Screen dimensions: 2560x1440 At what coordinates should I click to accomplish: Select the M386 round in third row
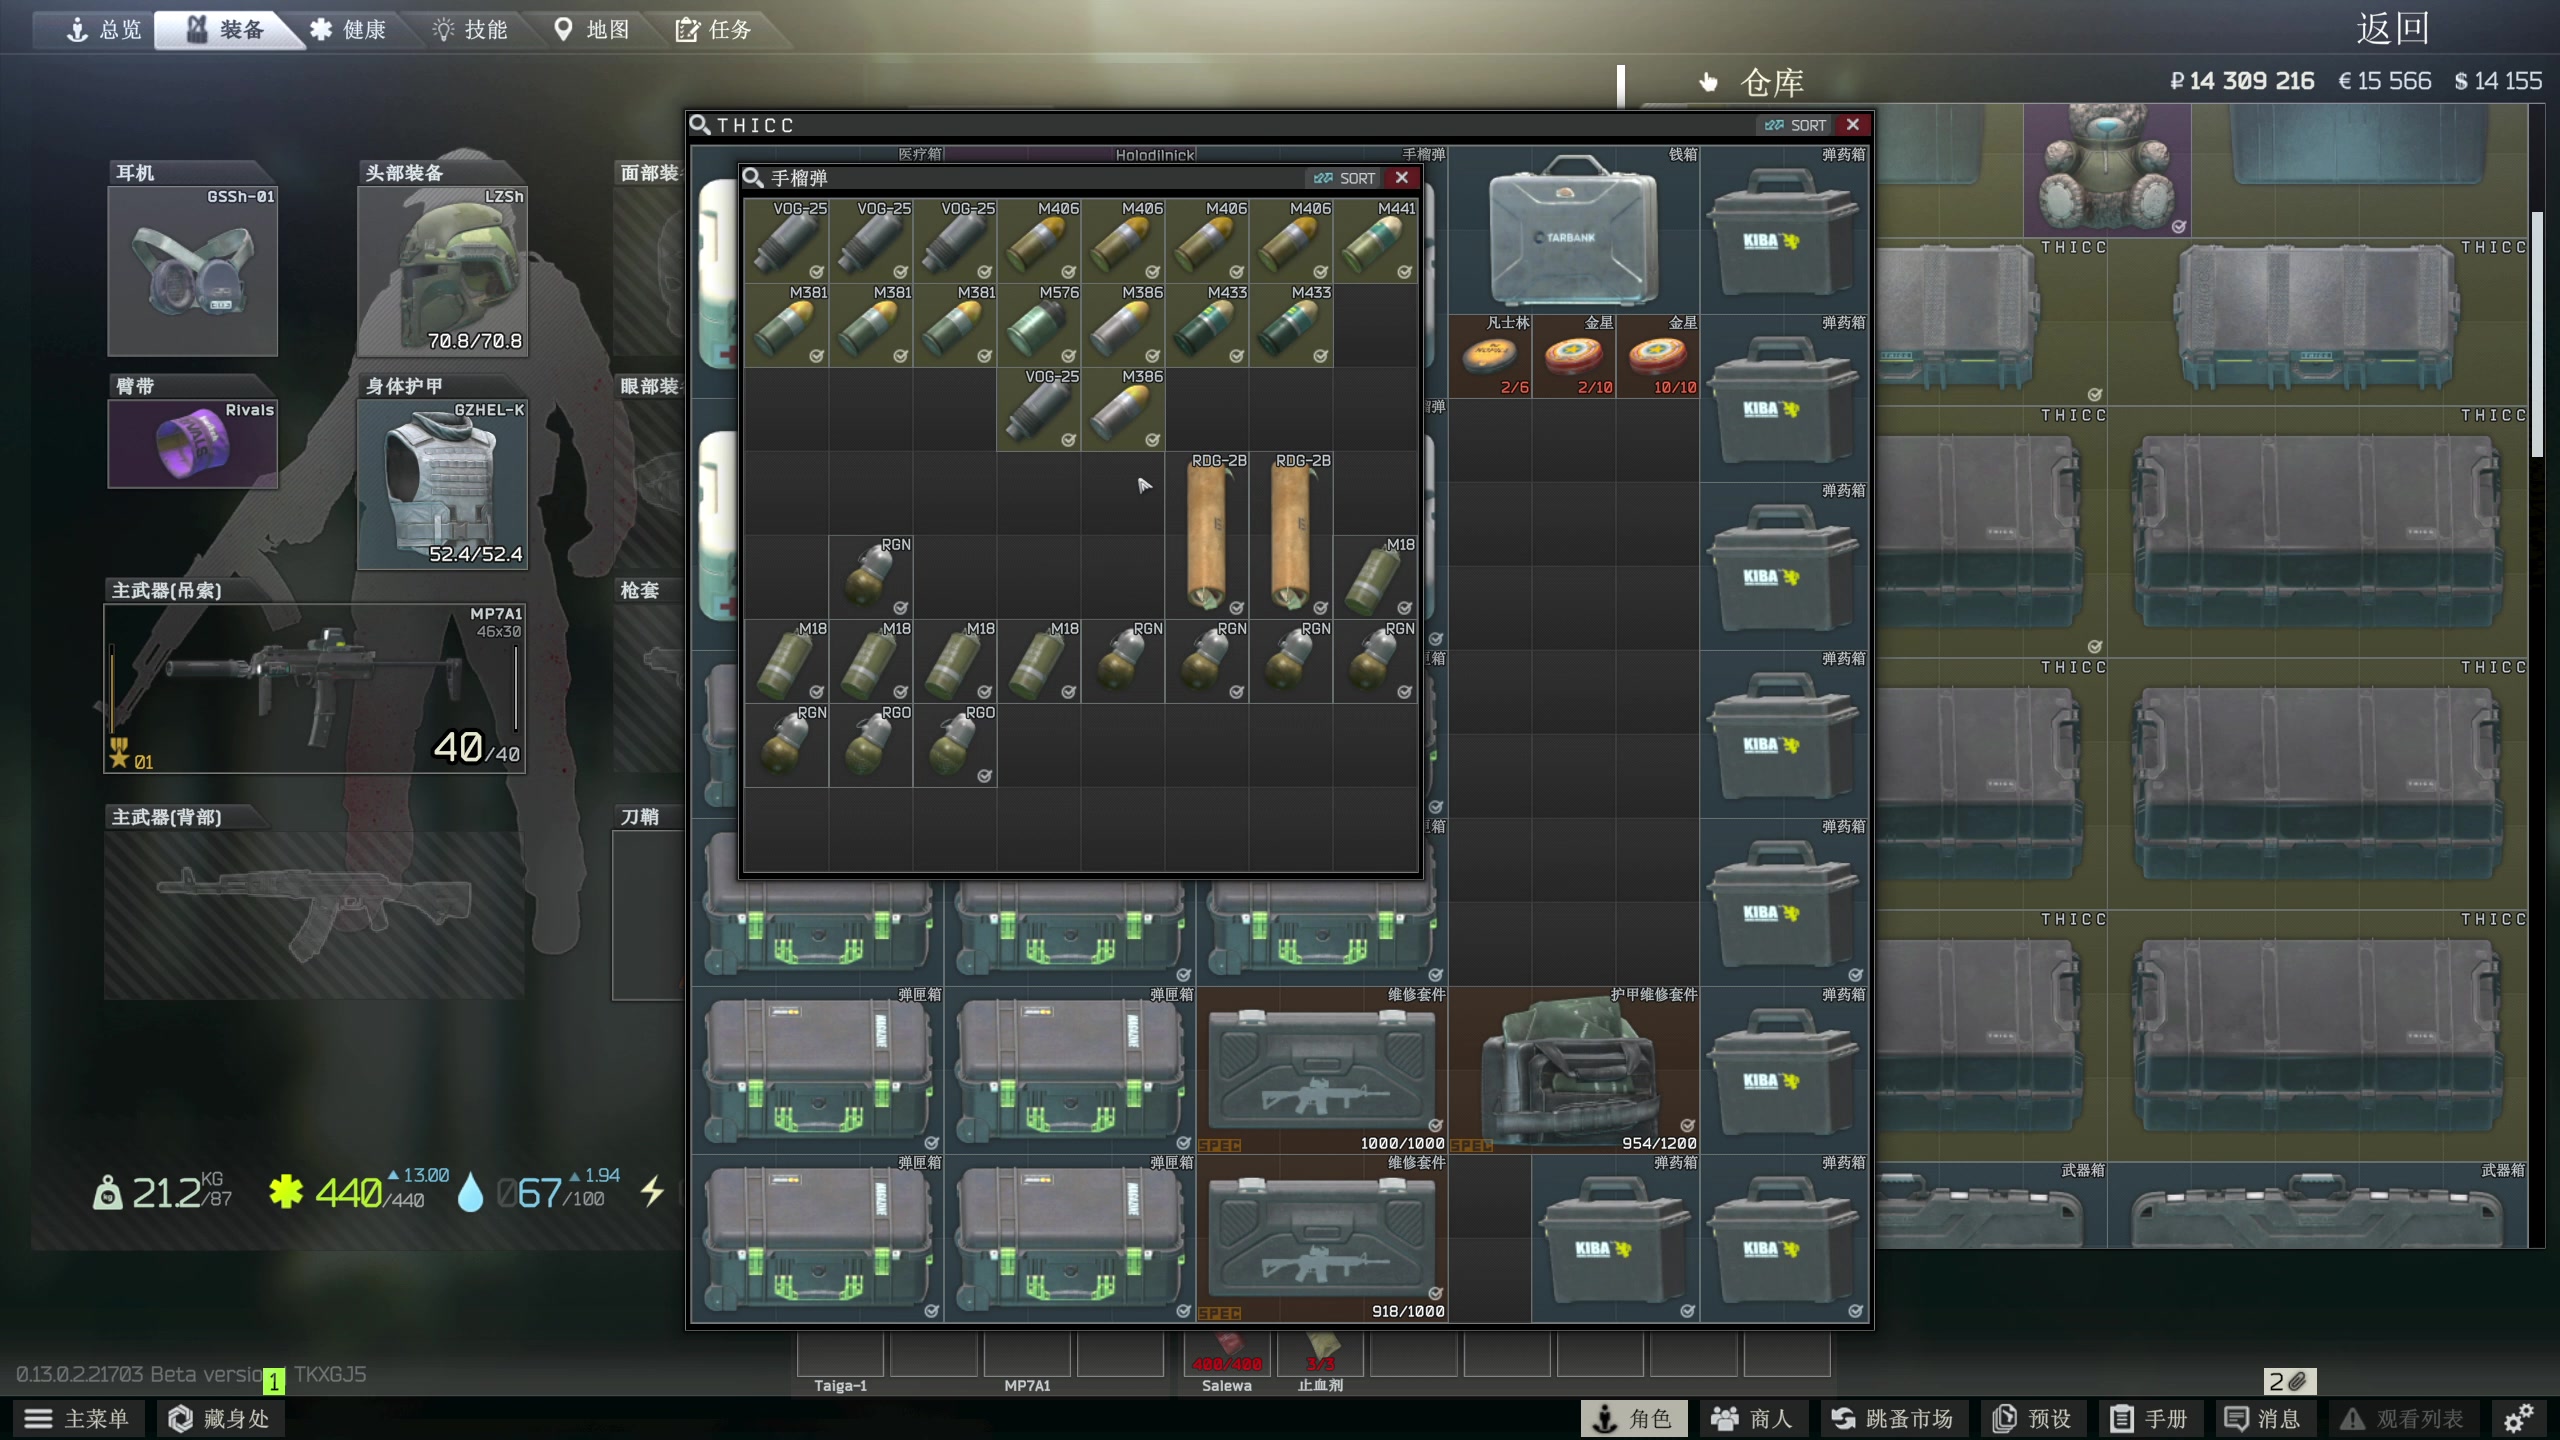point(1123,409)
